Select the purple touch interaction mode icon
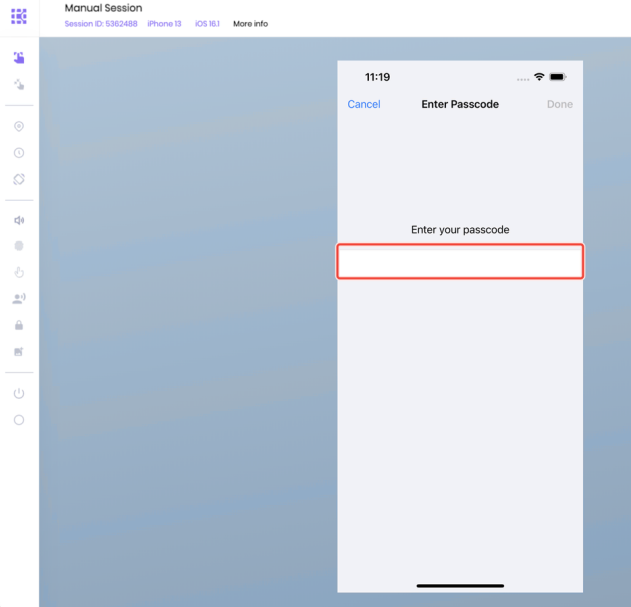The image size is (631, 607). click(x=19, y=58)
